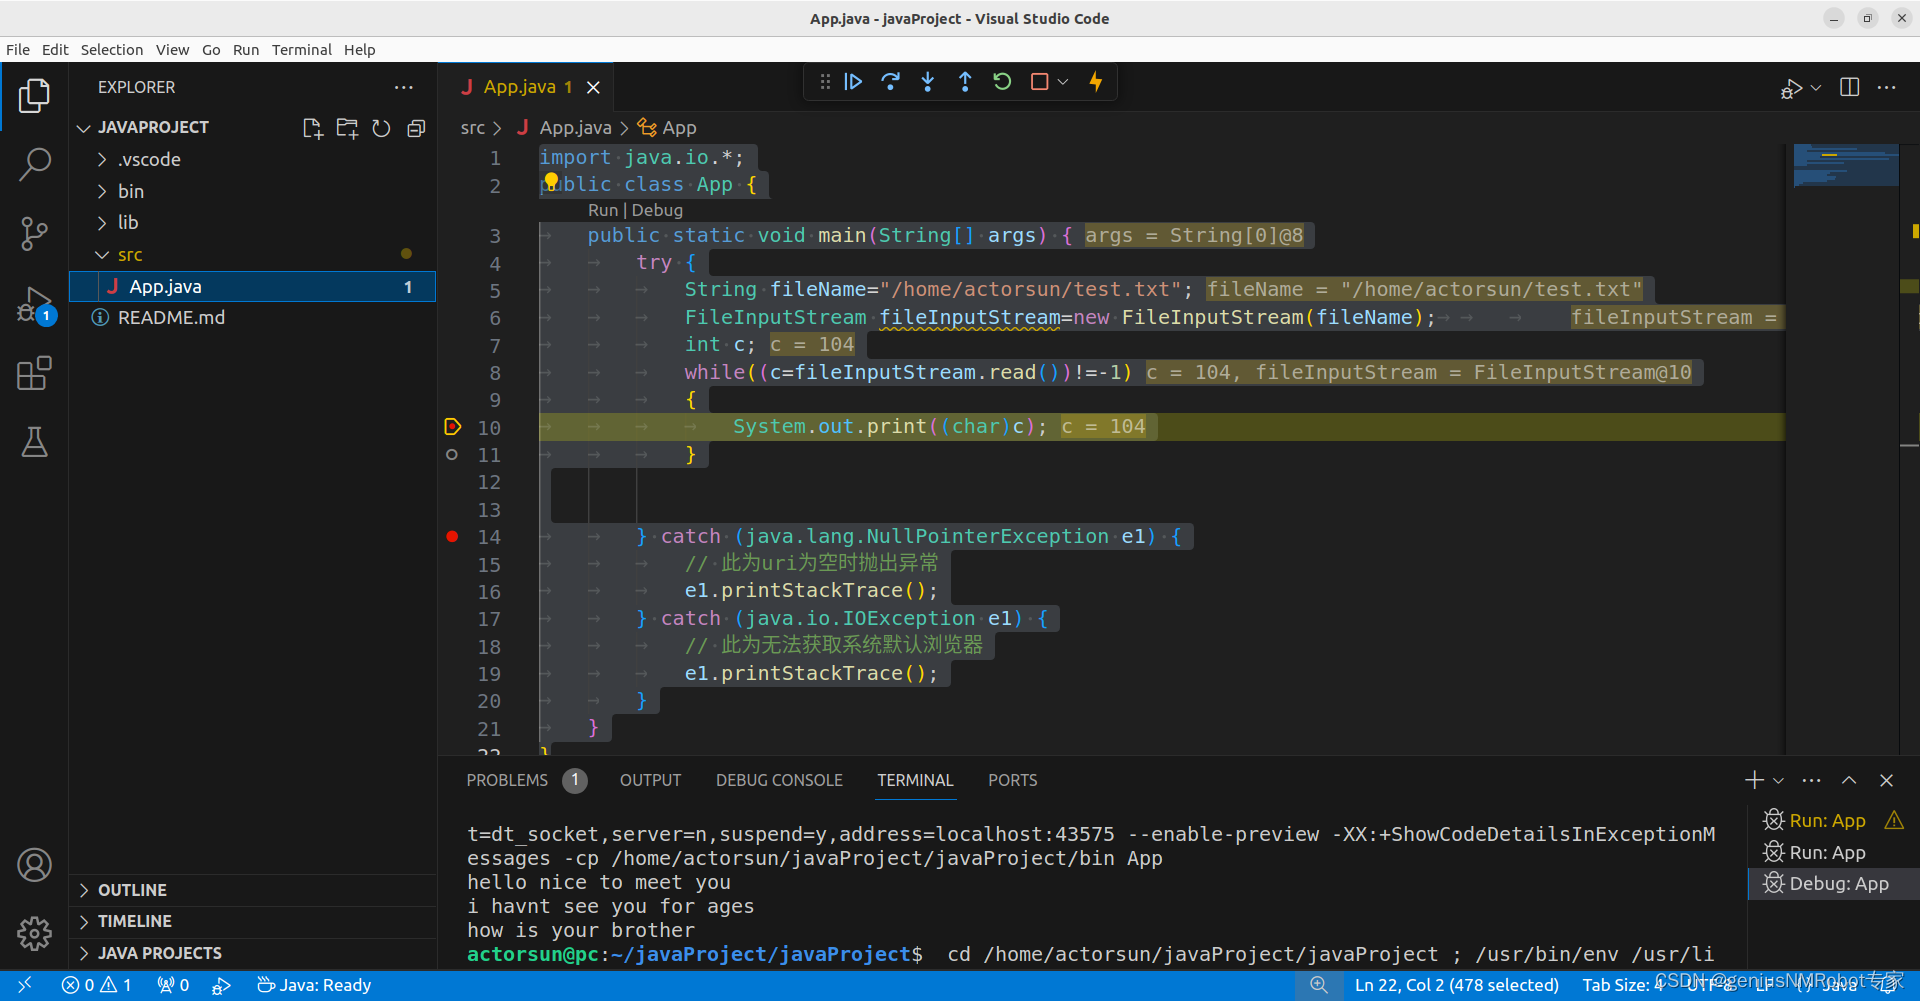Open the Search view in activity bar
Screen dimensions: 1920x1001
34,164
